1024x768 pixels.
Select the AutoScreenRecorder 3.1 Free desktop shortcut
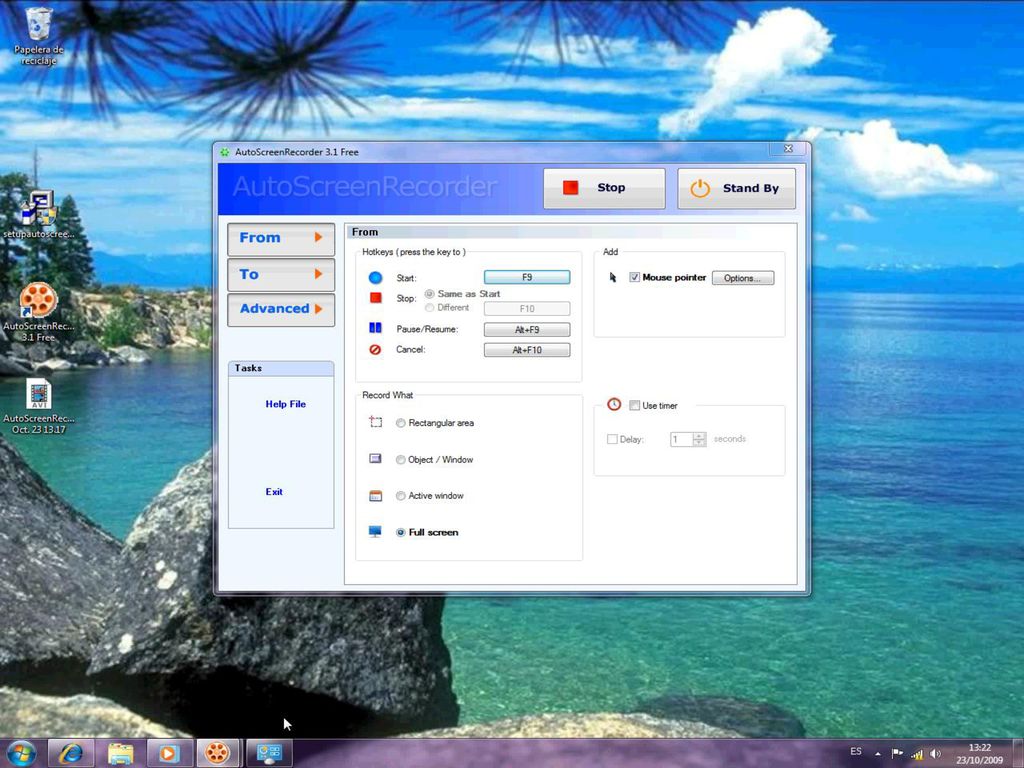pyautogui.click(x=39, y=312)
